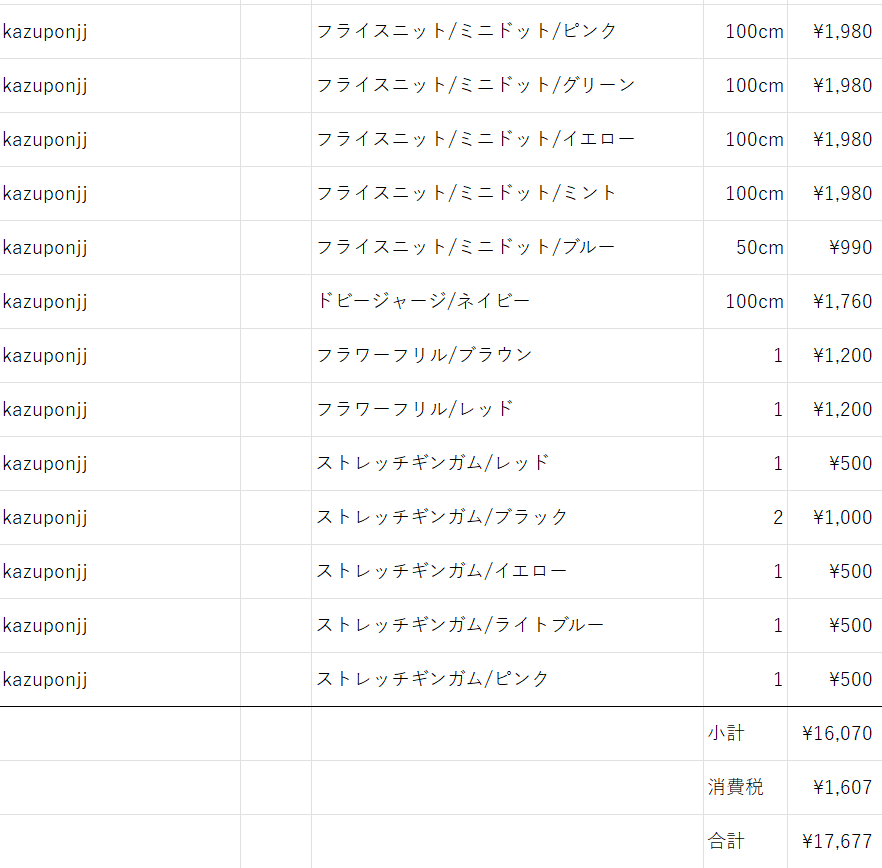Select the ドビージャージ/ネイビー product cell
The image size is (882, 868).
(507, 302)
